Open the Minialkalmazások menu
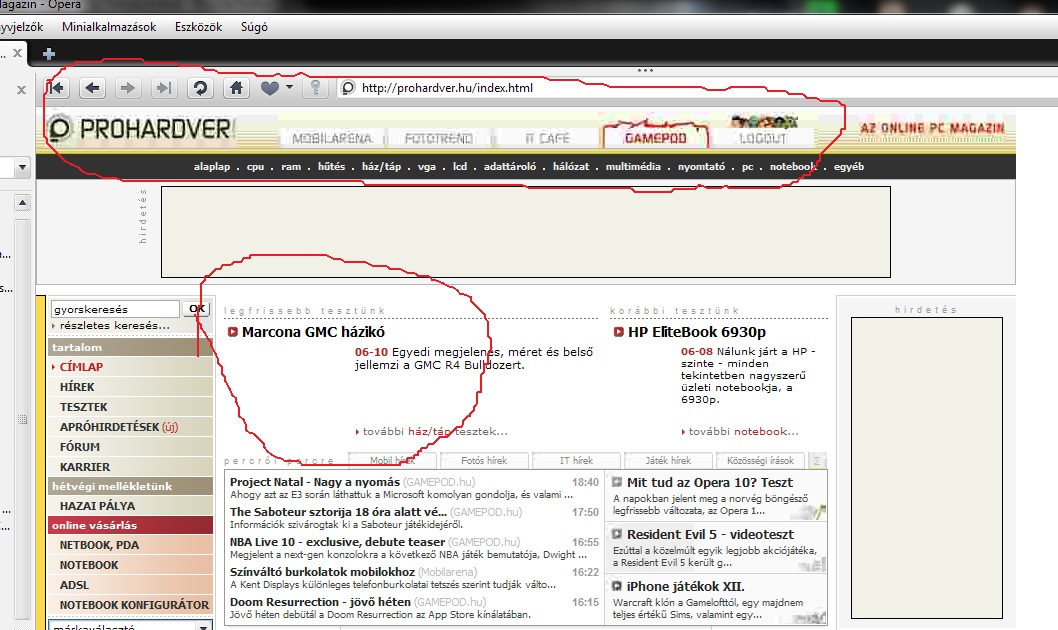Viewport: 1058px width, 630px height. pyautogui.click(x=109, y=27)
